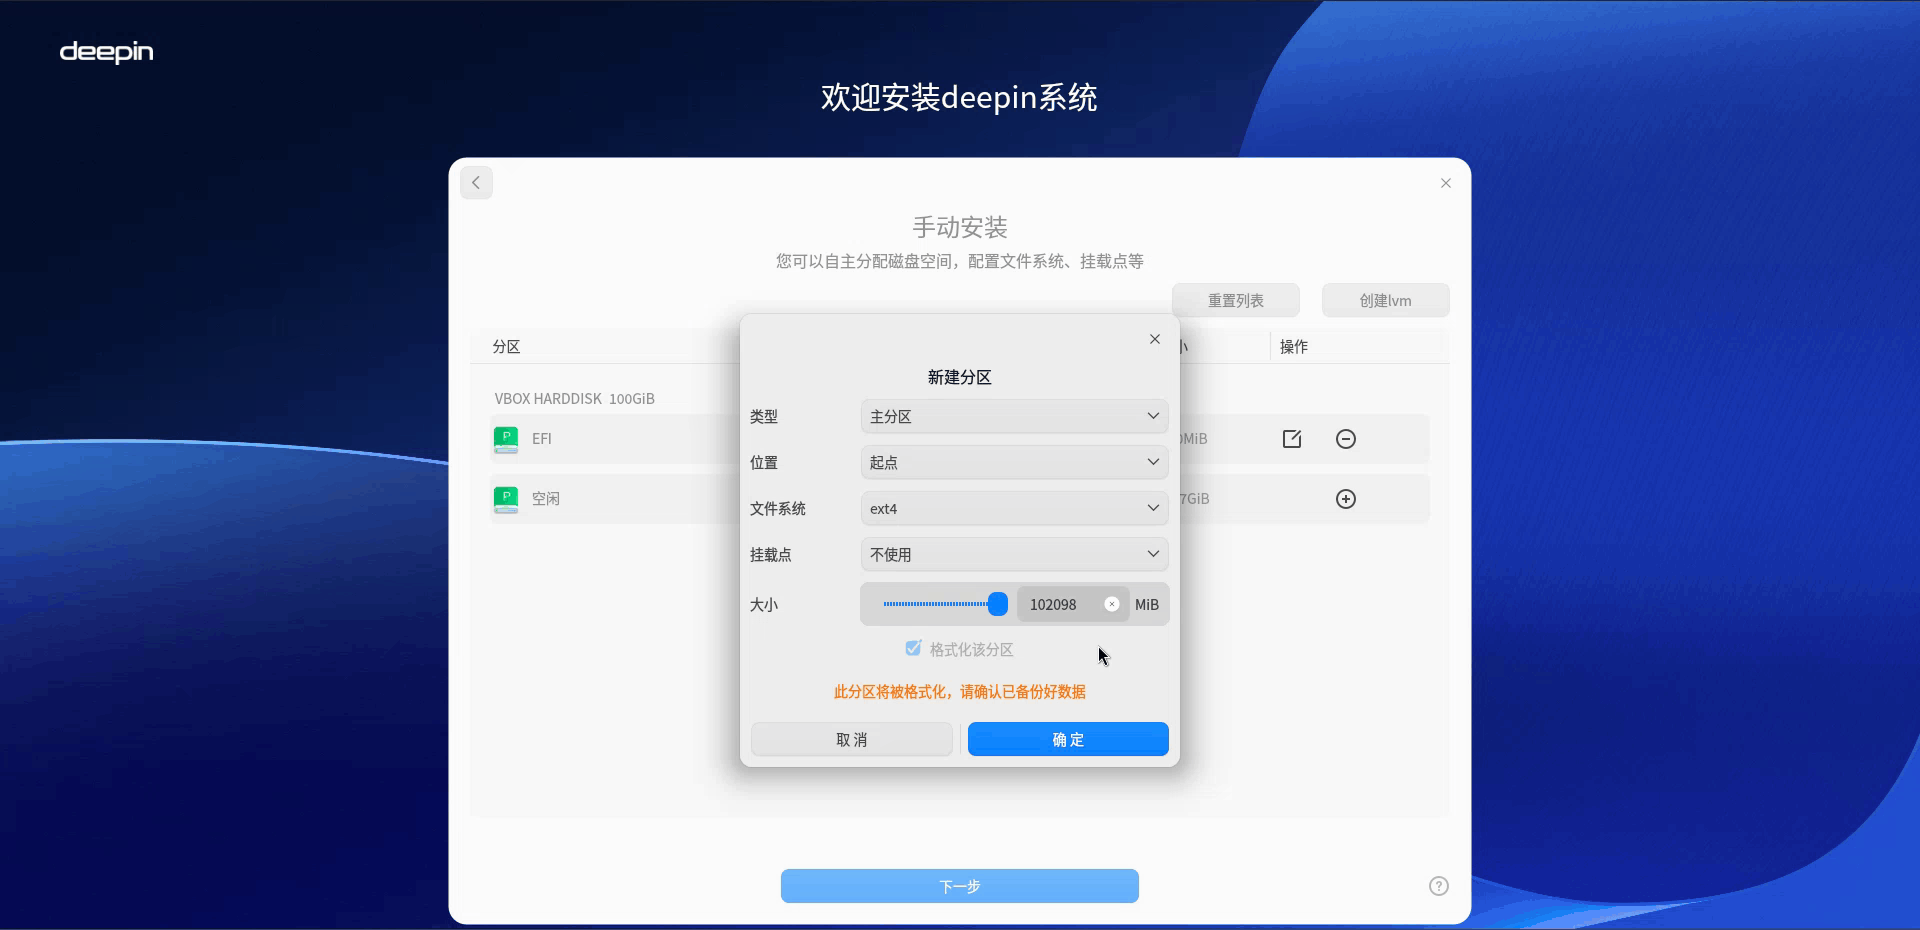Click the VBOX HARDDISK 100GiB label

(x=575, y=398)
